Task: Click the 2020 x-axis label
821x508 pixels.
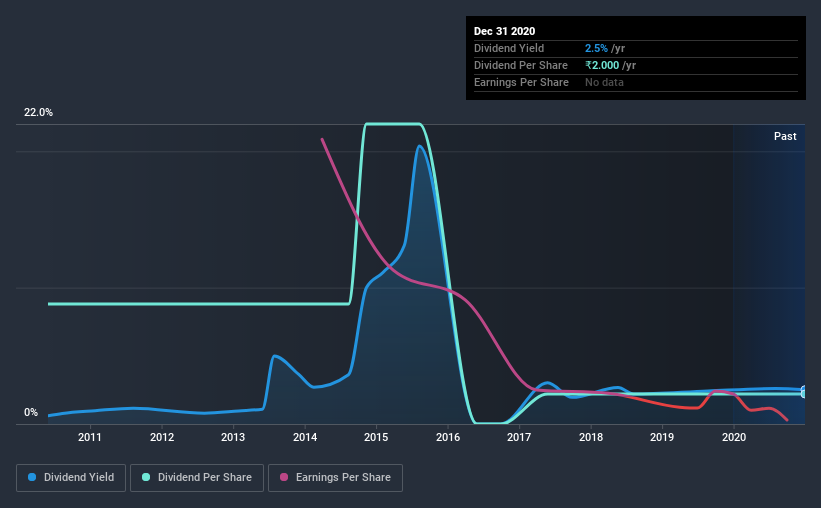Action: 734,437
